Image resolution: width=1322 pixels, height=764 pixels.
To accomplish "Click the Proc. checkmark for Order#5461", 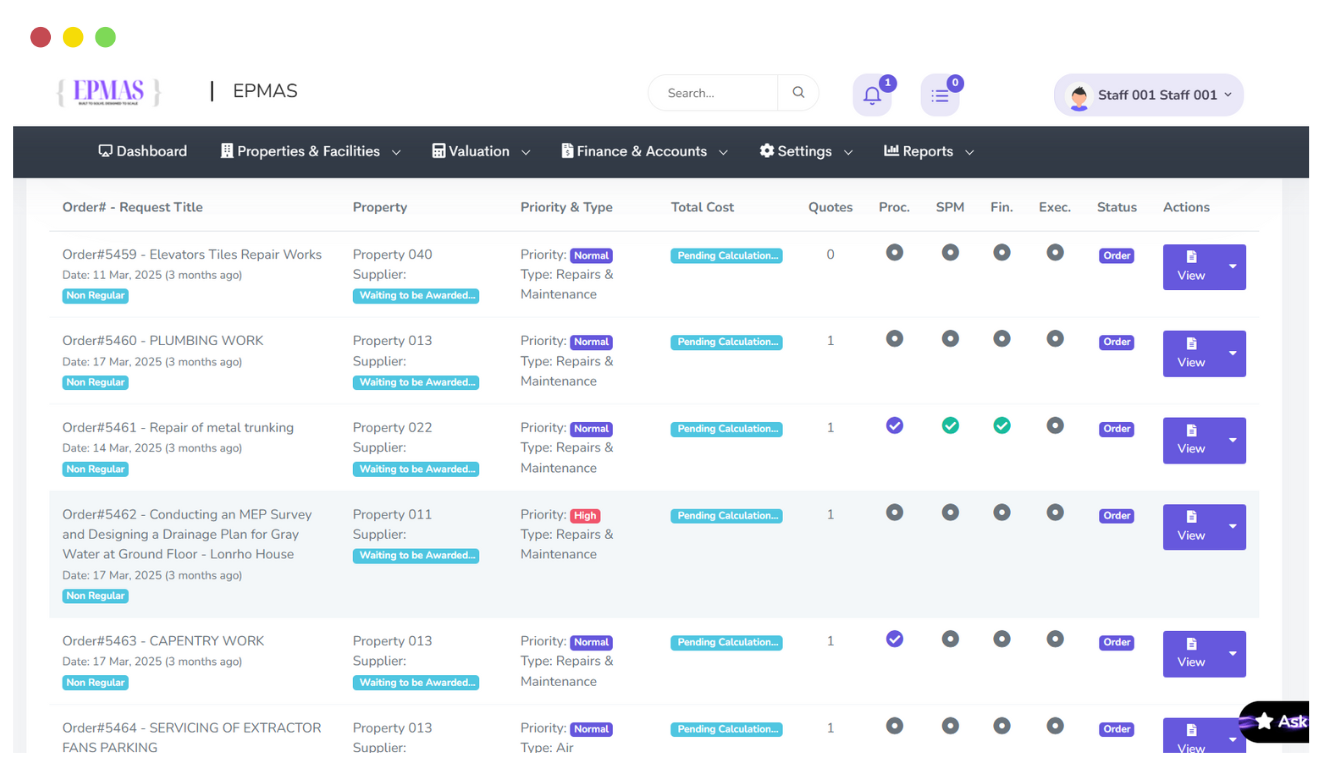I will [x=894, y=426].
